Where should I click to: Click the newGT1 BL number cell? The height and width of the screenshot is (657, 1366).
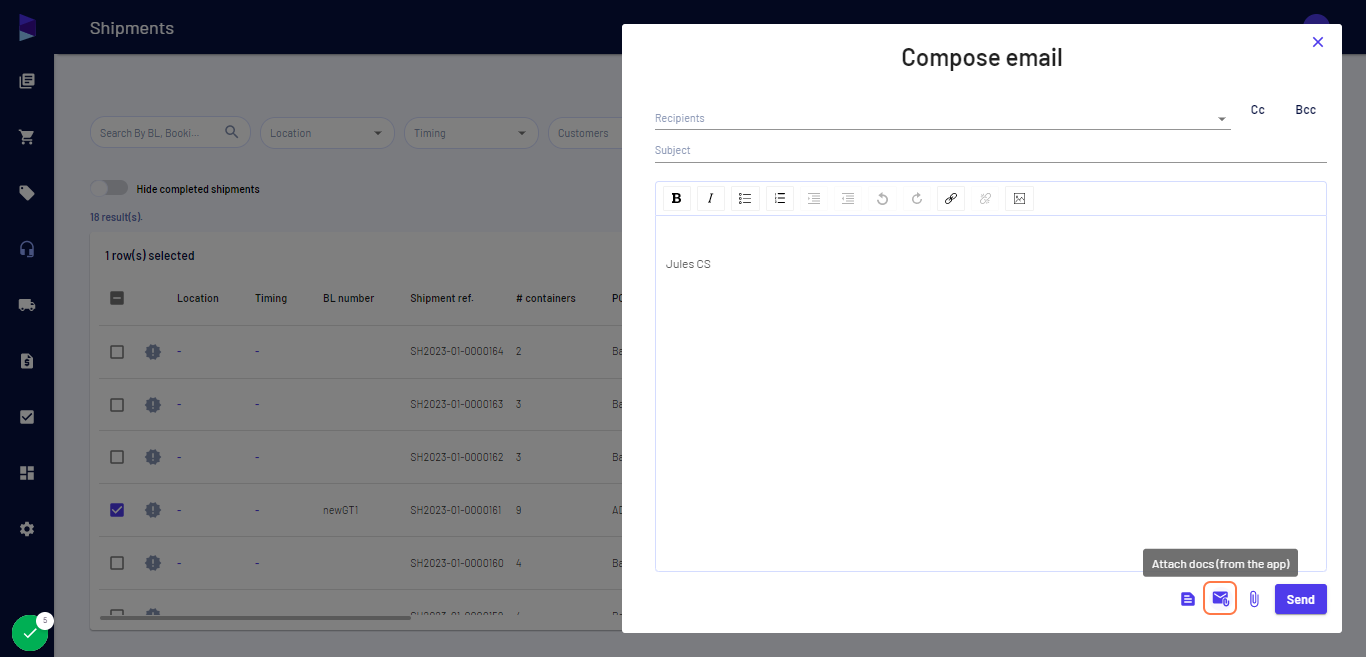click(x=341, y=510)
